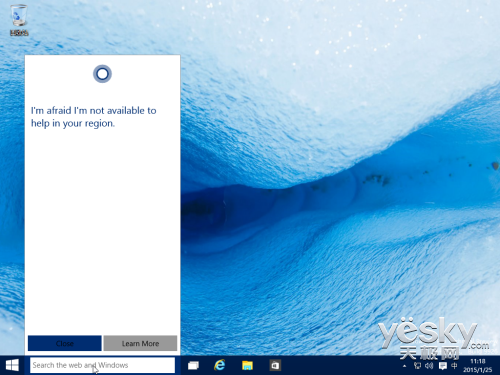Open the network status tray icon
The image size is (500, 375).
417,366
